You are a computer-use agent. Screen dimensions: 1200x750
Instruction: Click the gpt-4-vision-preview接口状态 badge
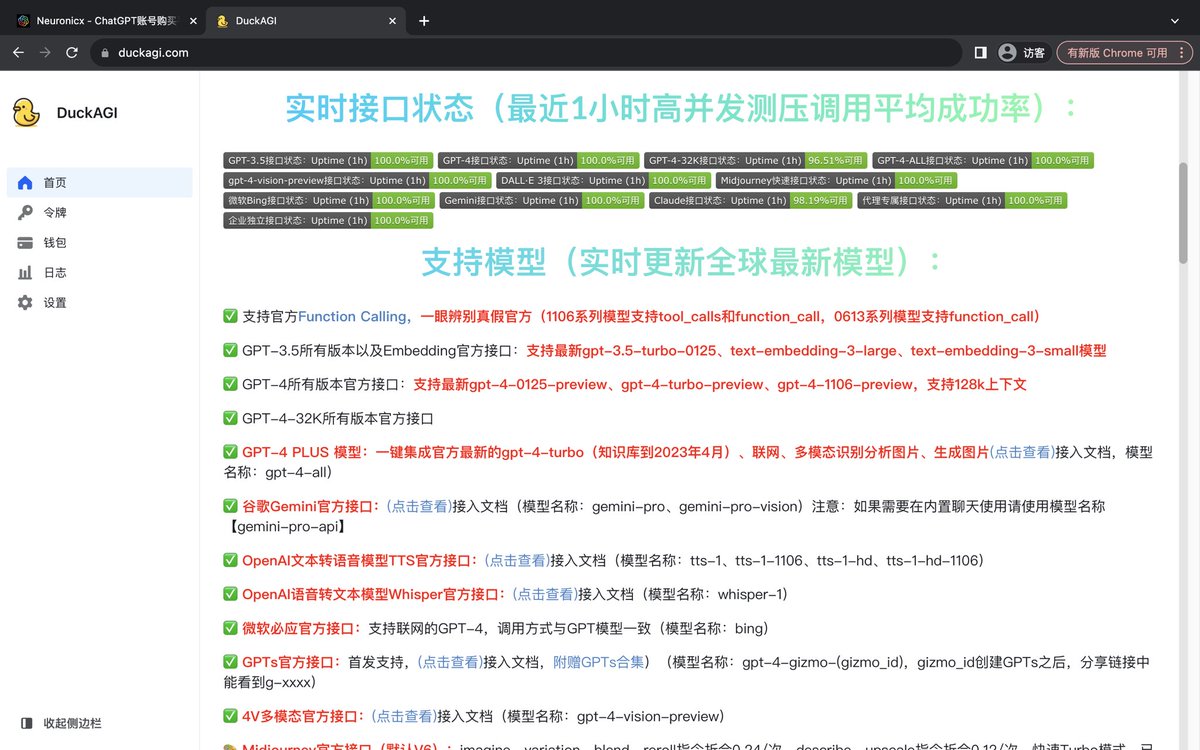click(358, 180)
